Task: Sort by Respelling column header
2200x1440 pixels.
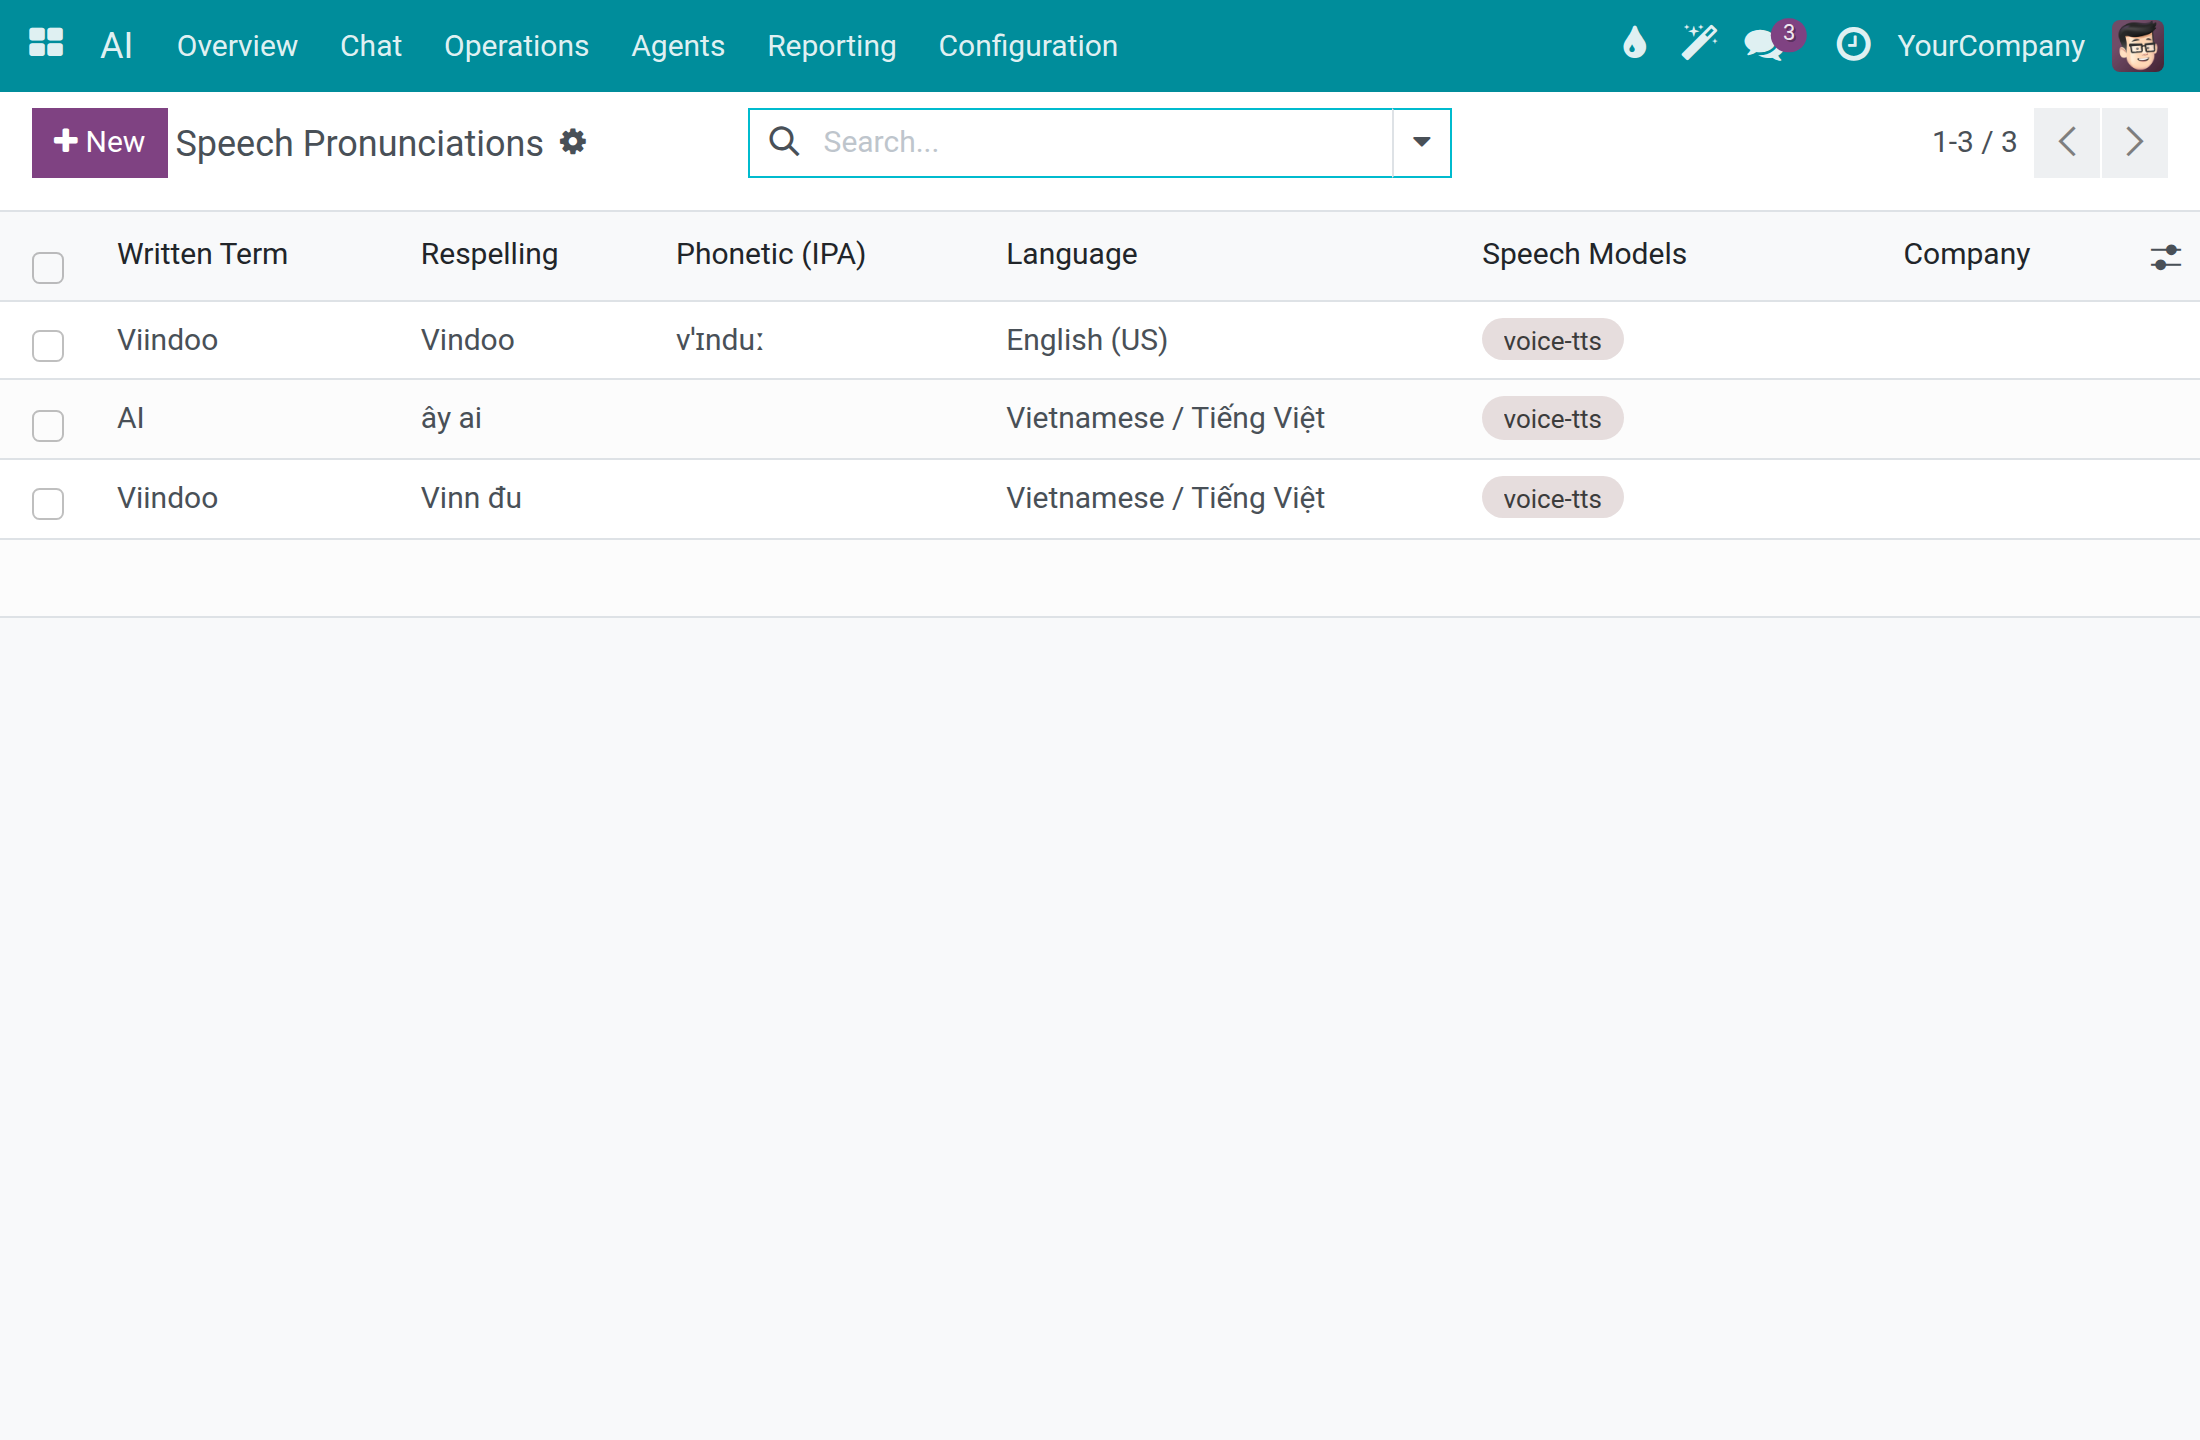Action: [x=489, y=254]
